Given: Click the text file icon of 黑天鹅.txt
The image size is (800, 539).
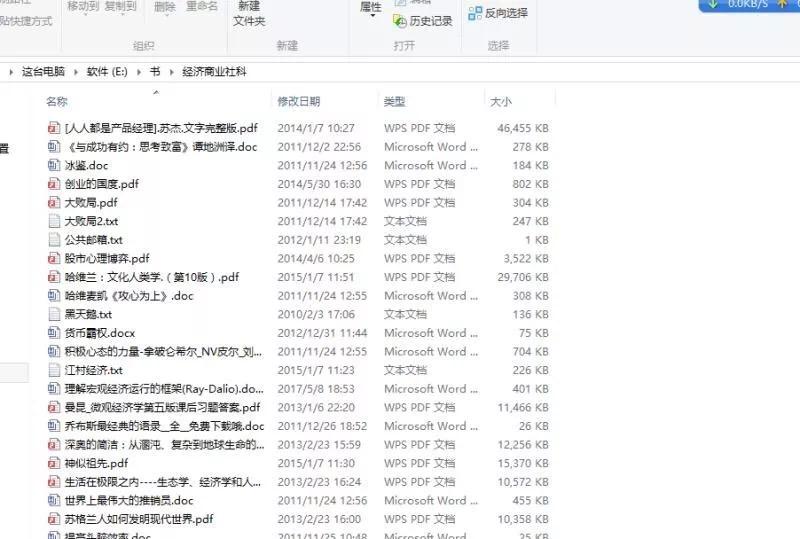Looking at the screenshot, I should pyautogui.click(x=54, y=314).
